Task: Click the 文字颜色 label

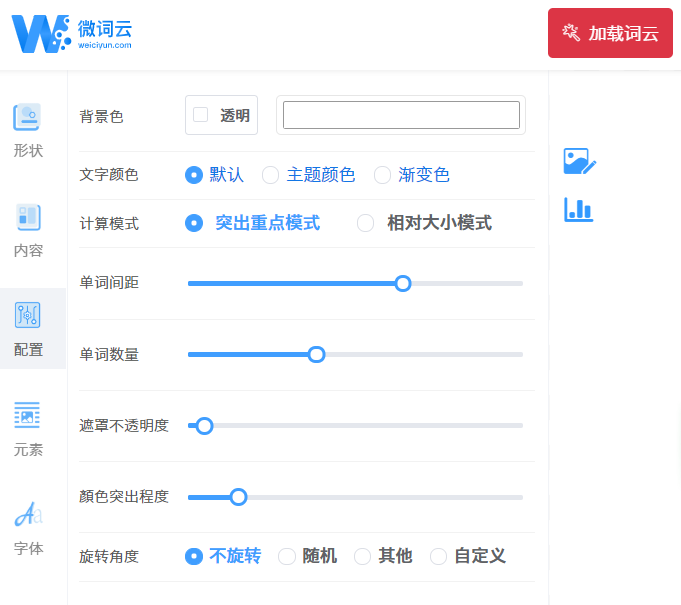Action: pos(109,175)
